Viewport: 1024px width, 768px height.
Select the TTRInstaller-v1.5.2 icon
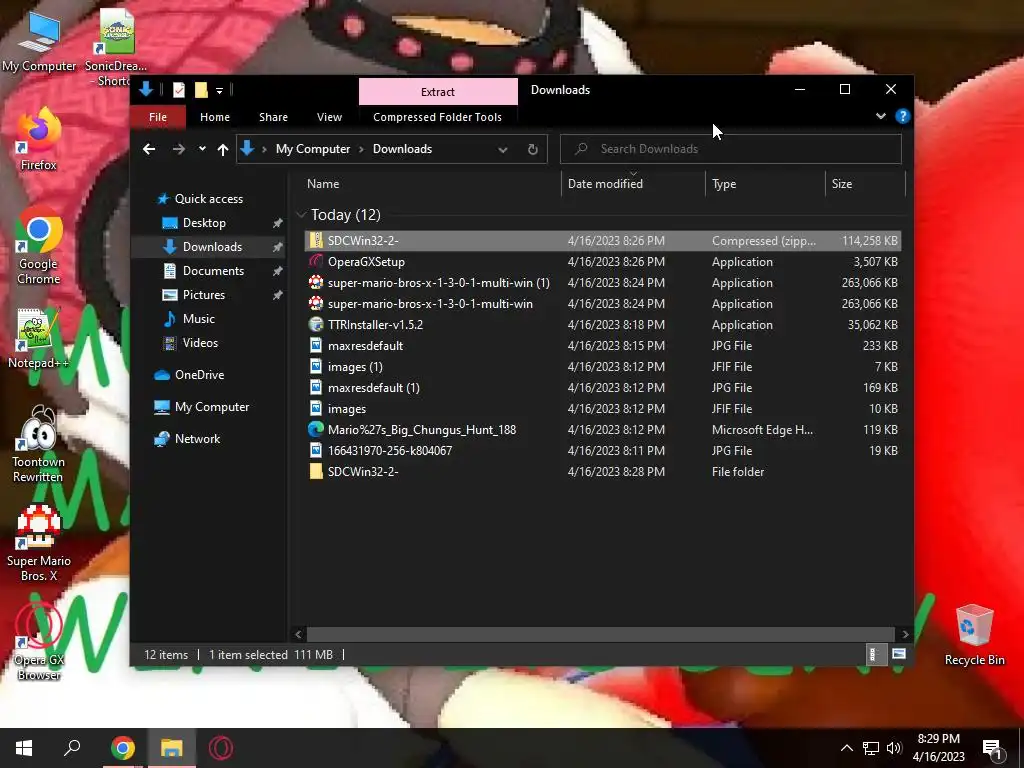[316, 325]
